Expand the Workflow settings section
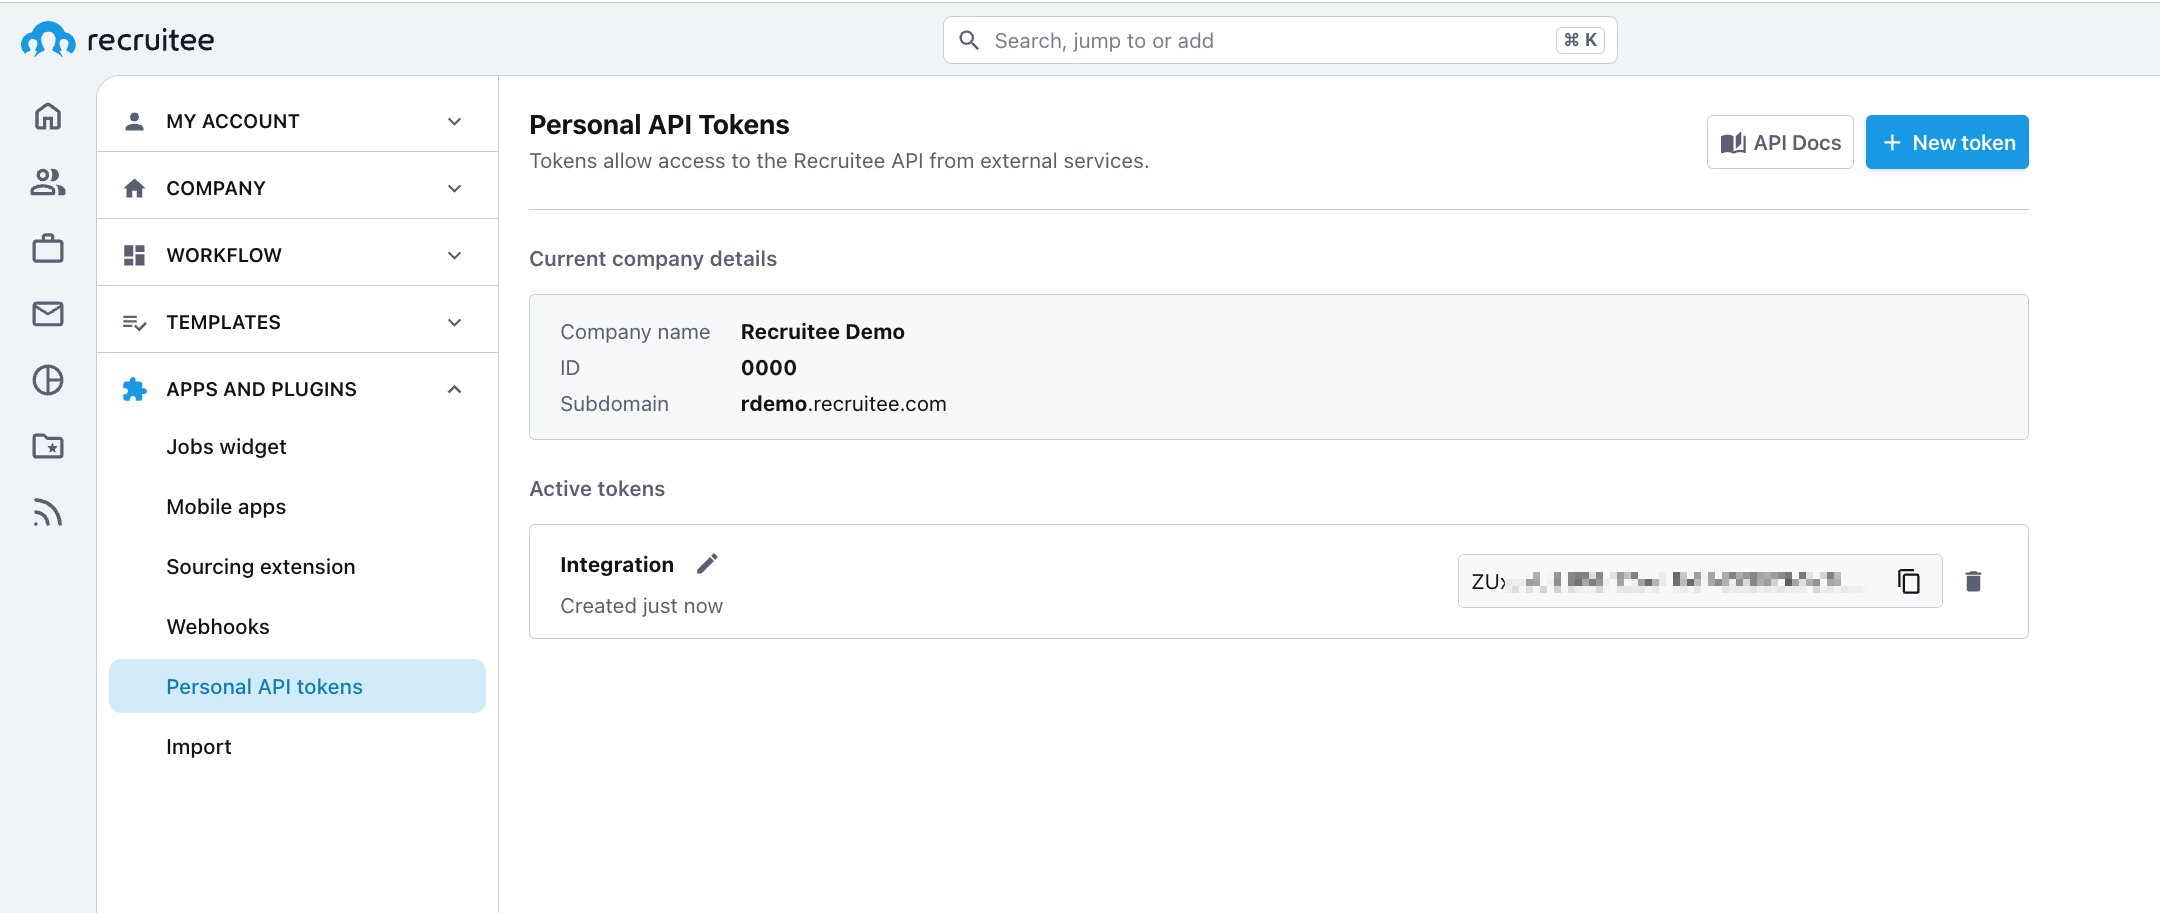Screen dimensions: 2160x913 [x=297, y=255]
